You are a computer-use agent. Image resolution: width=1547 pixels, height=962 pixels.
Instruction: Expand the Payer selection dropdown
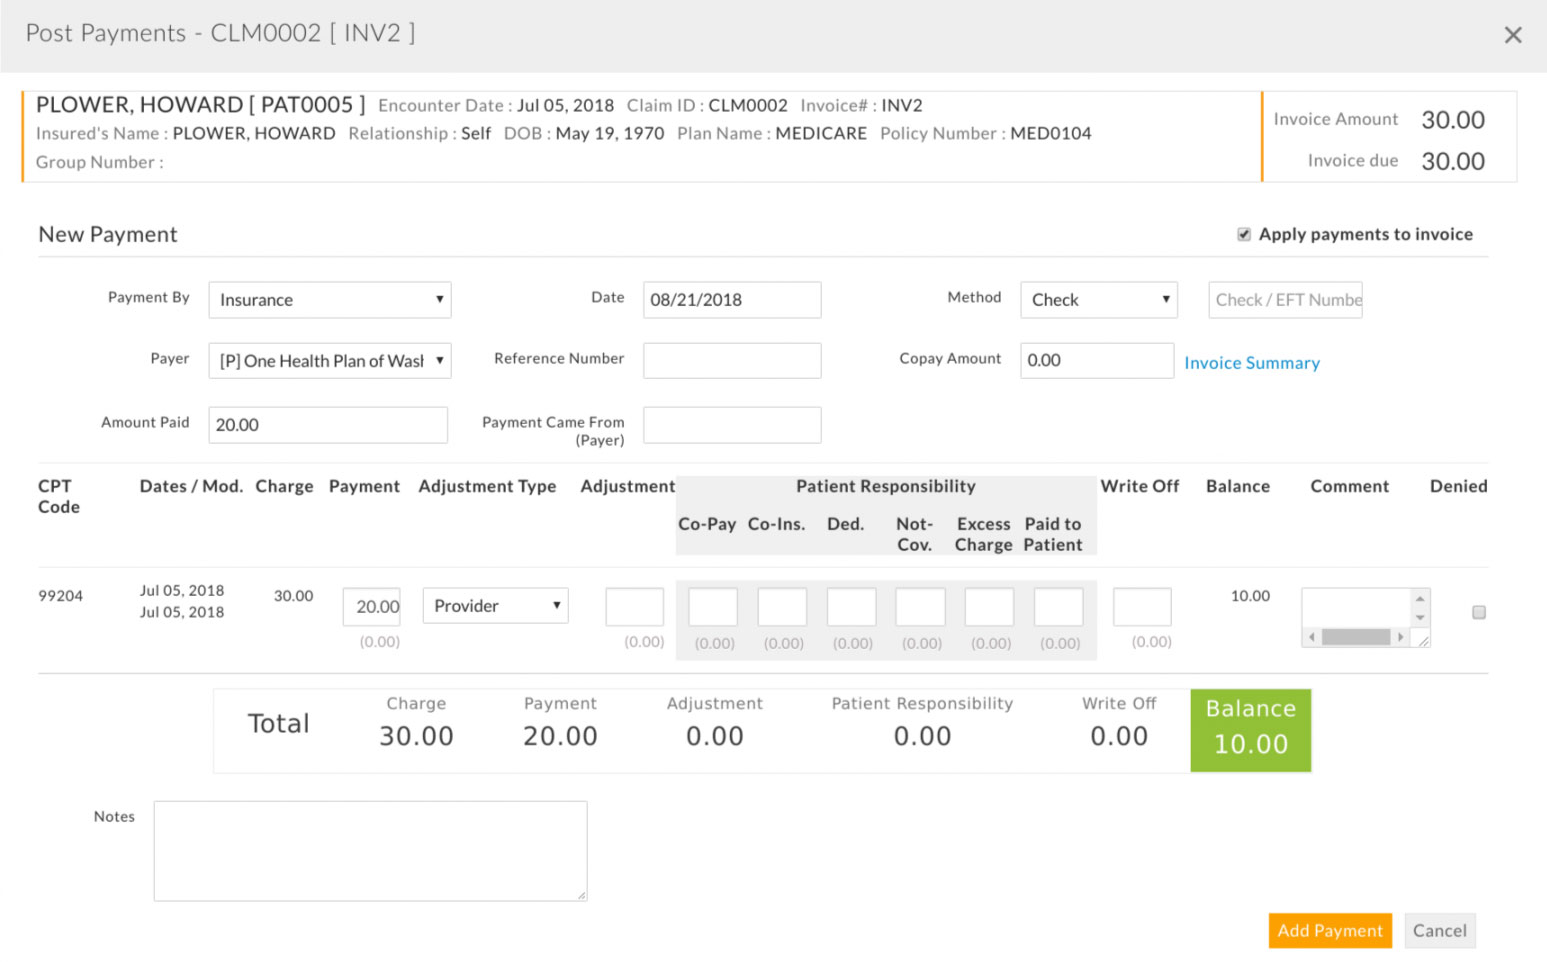click(329, 361)
